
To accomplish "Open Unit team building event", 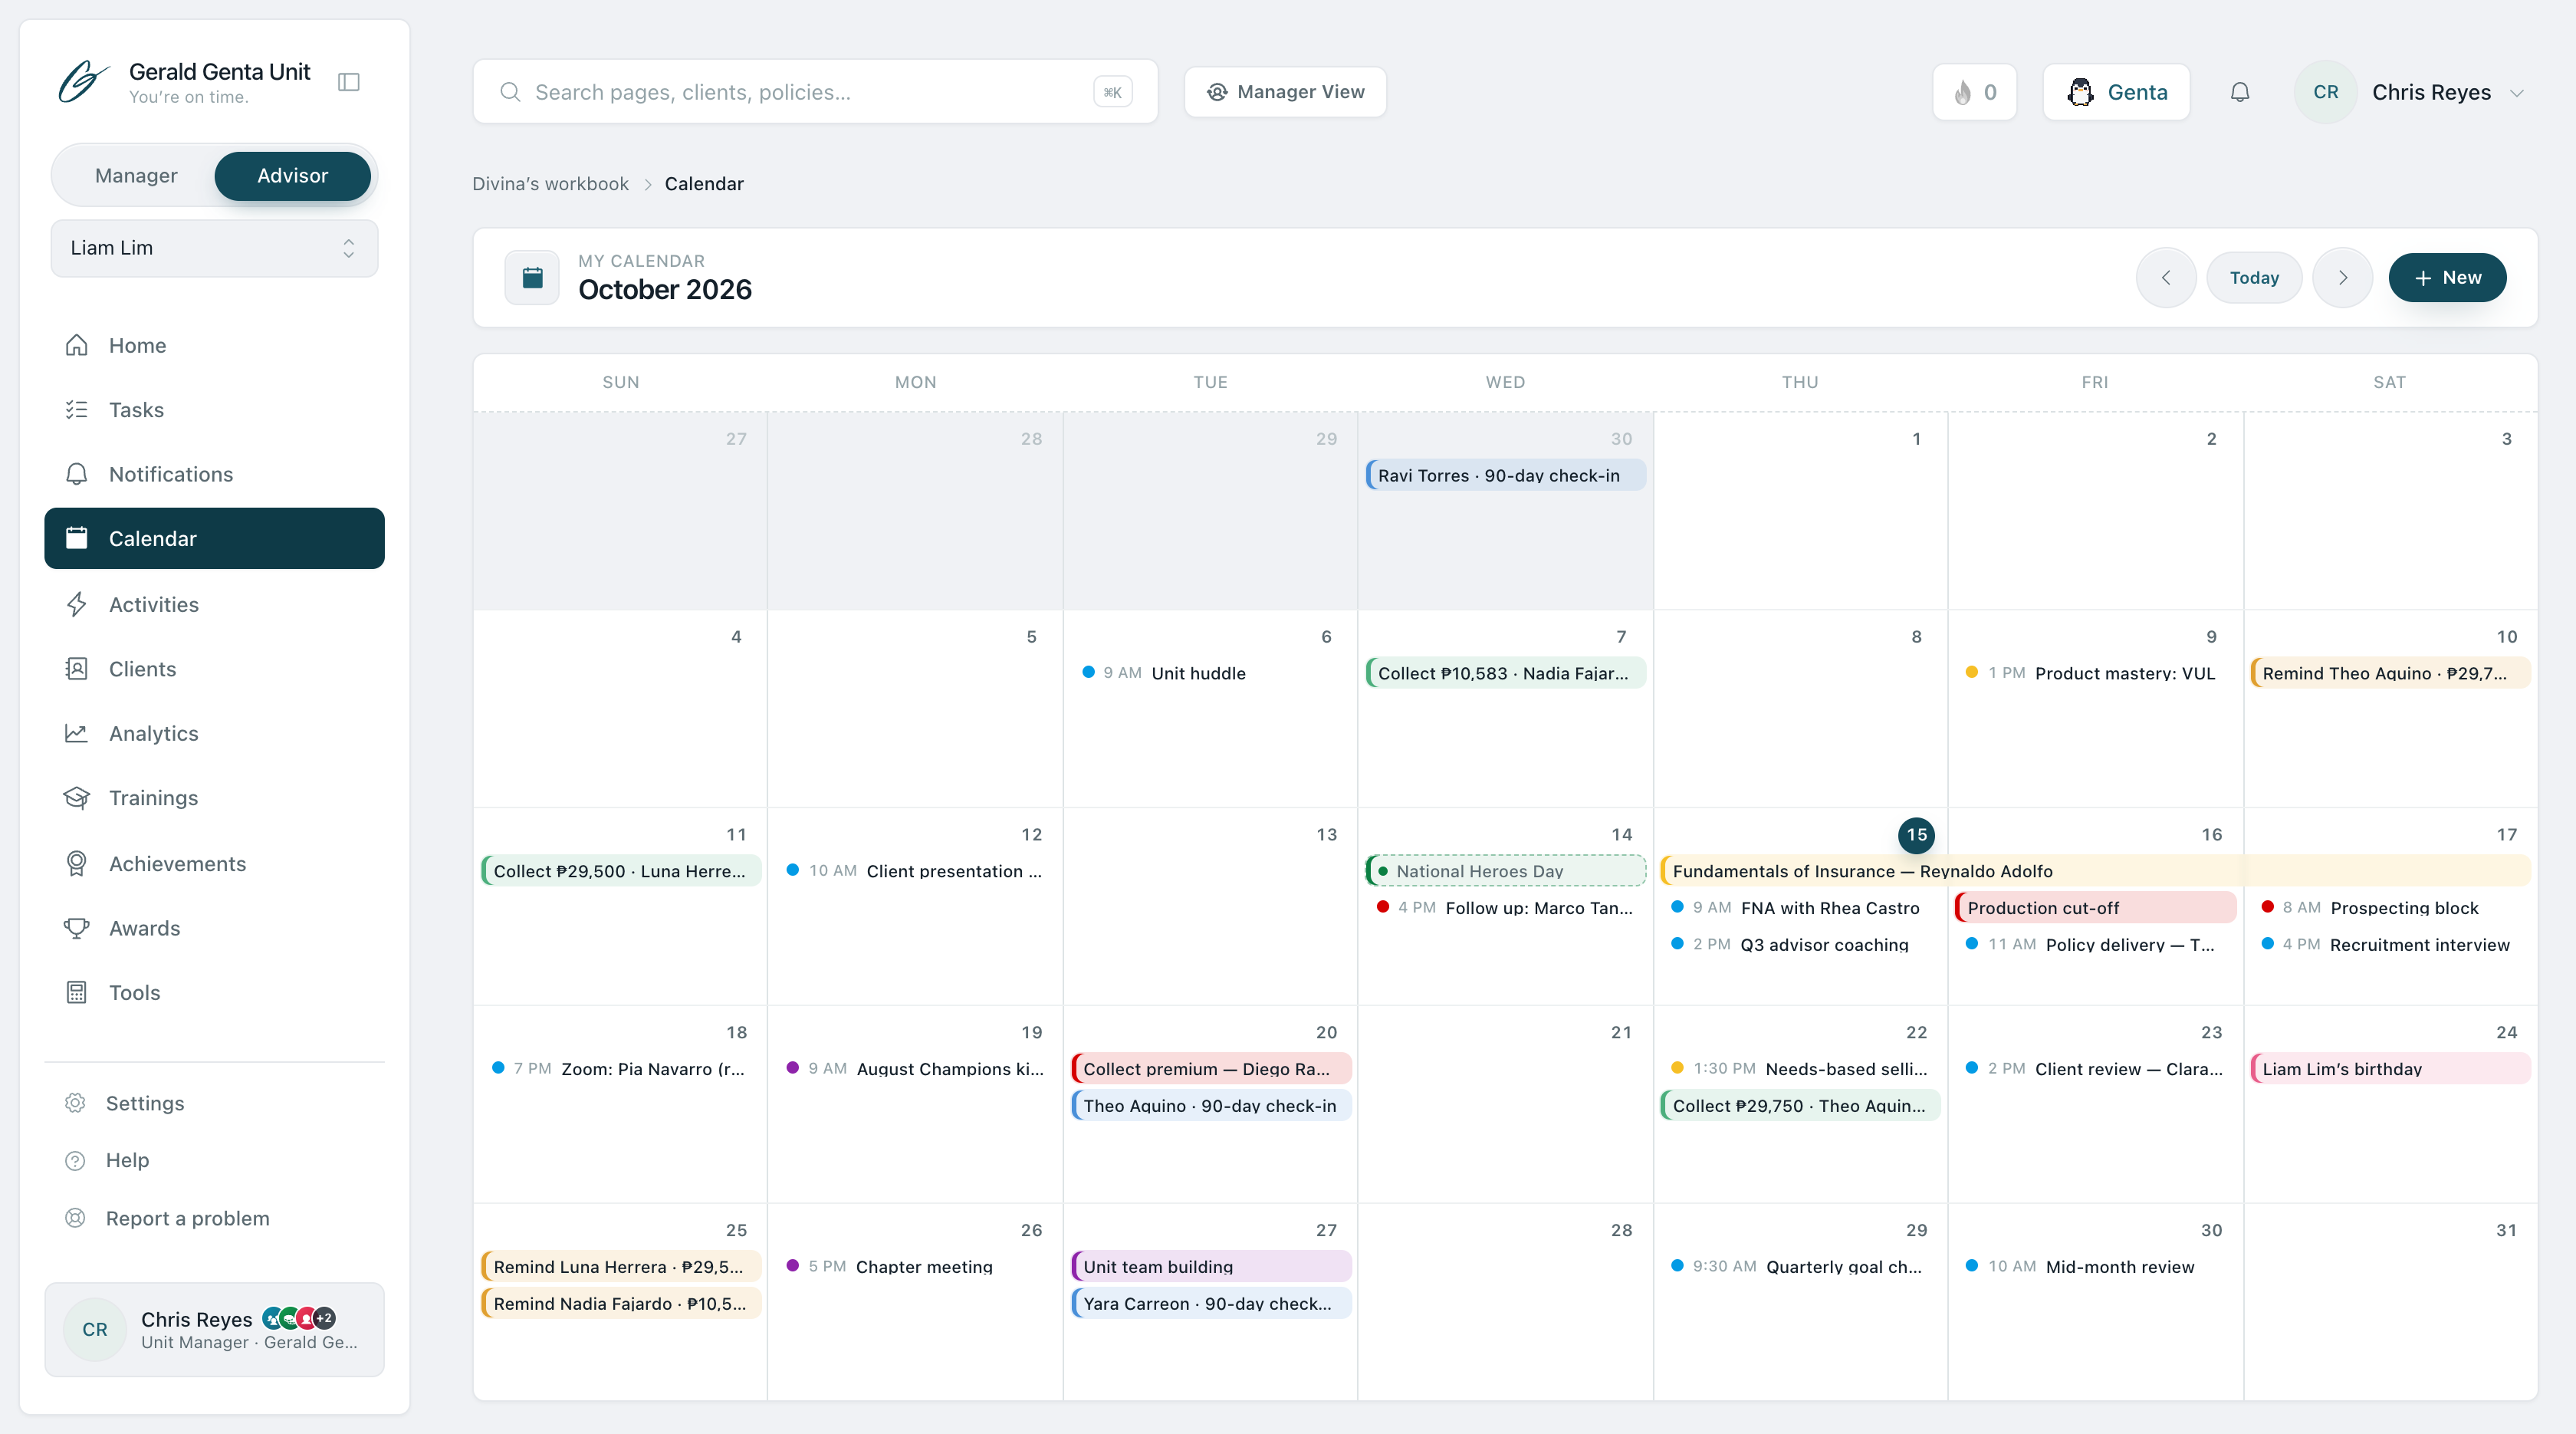I will (1211, 1267).
